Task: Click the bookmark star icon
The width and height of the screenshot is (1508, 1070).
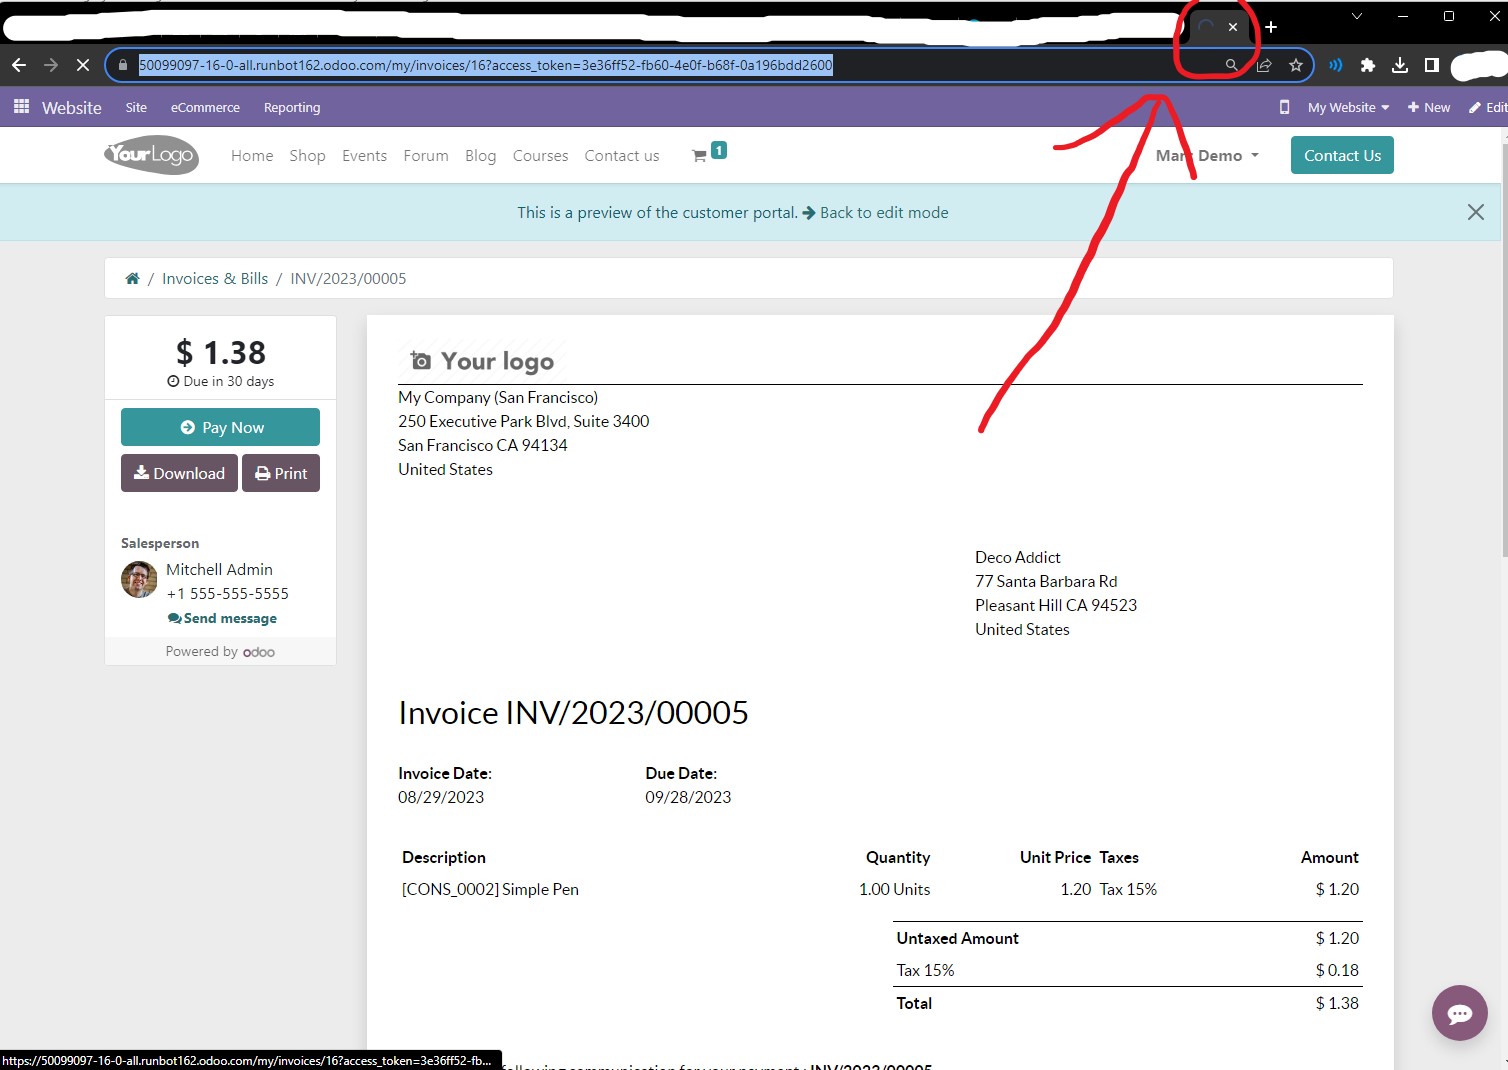Action: pos(1296,65)
